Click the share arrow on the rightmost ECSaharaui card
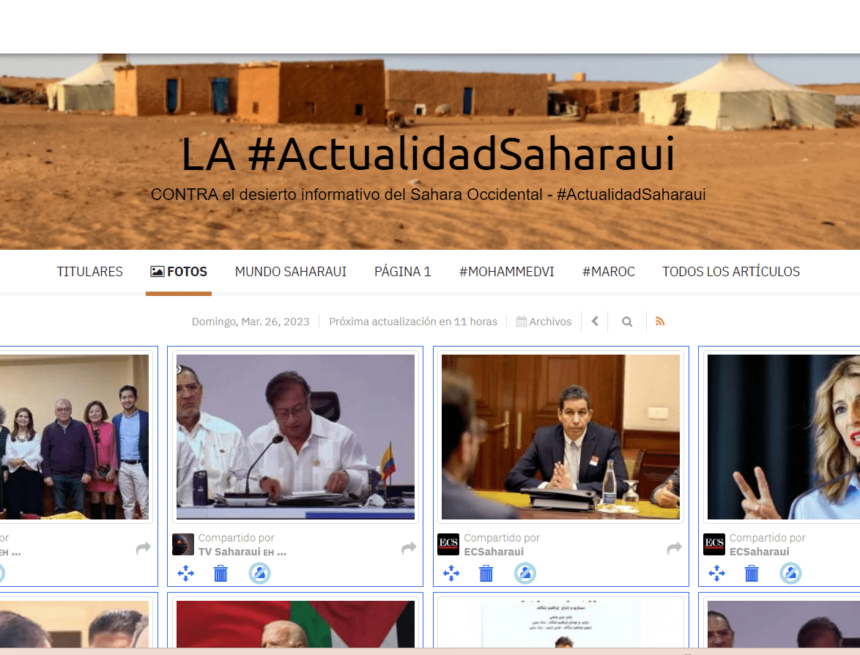 (855, 548)
